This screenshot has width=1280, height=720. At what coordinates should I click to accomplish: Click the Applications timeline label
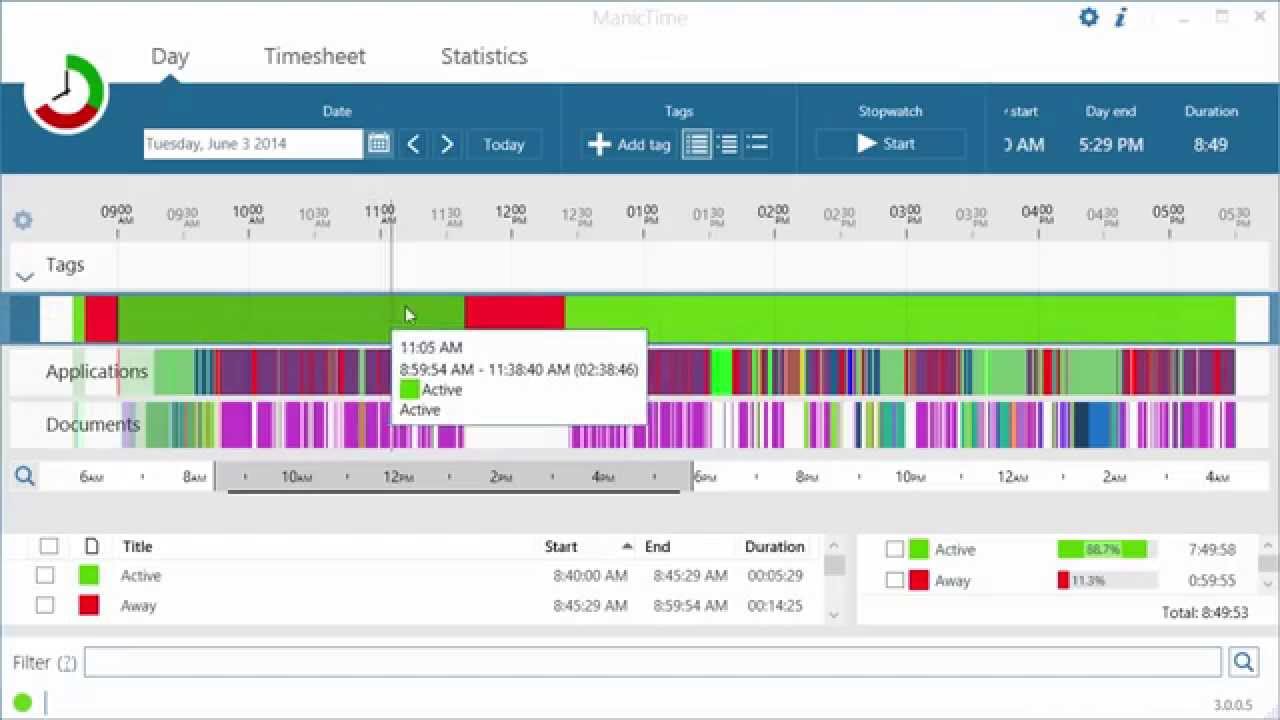(97, 372)
